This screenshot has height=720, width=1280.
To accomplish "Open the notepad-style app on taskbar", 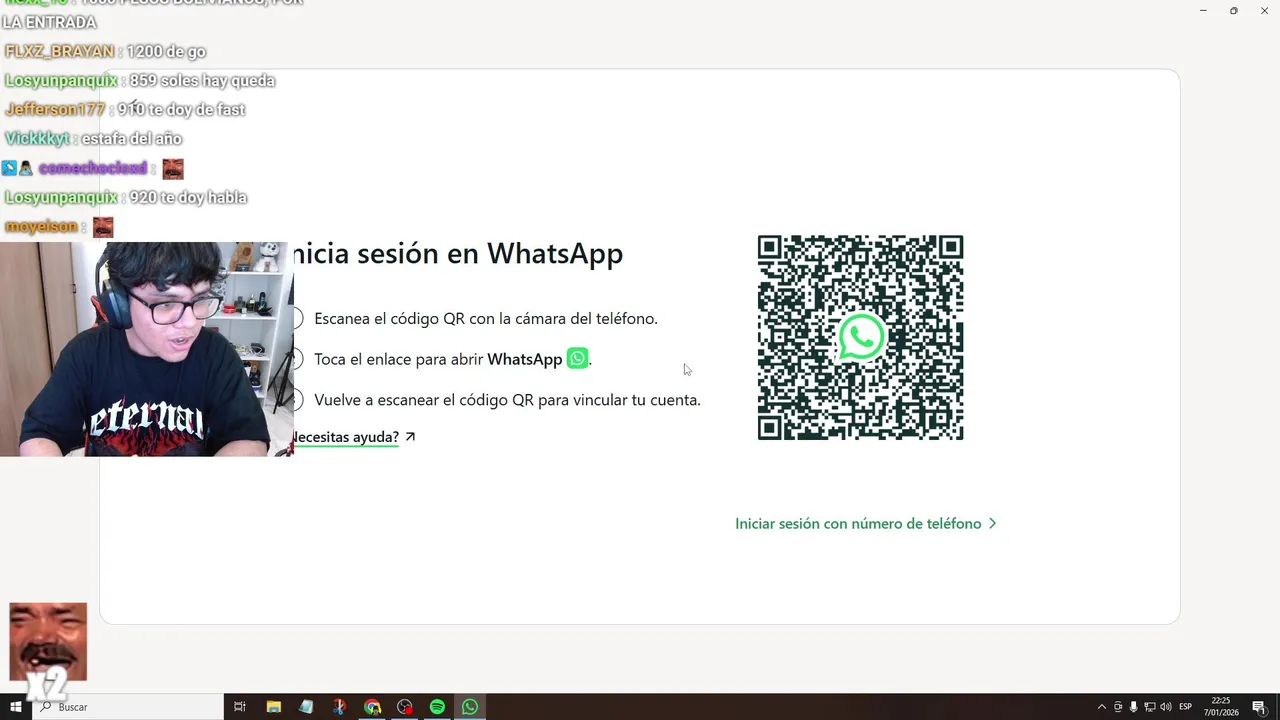I will coord(306,707).
